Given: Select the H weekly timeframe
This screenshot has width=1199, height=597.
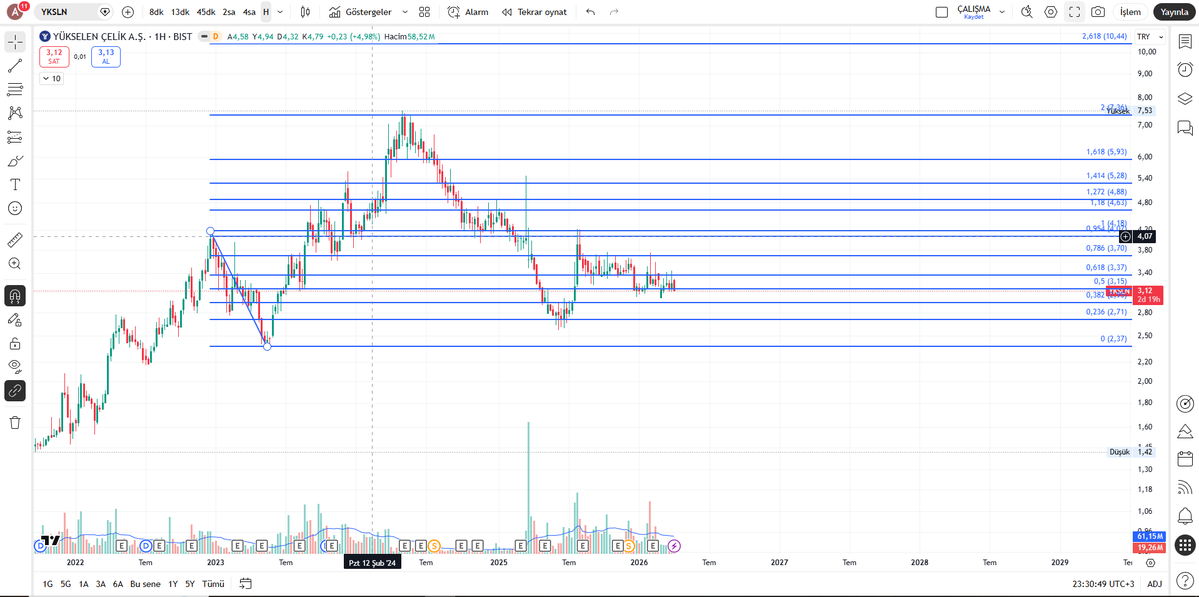Looking at the screenshot, I should pos(265,12).
